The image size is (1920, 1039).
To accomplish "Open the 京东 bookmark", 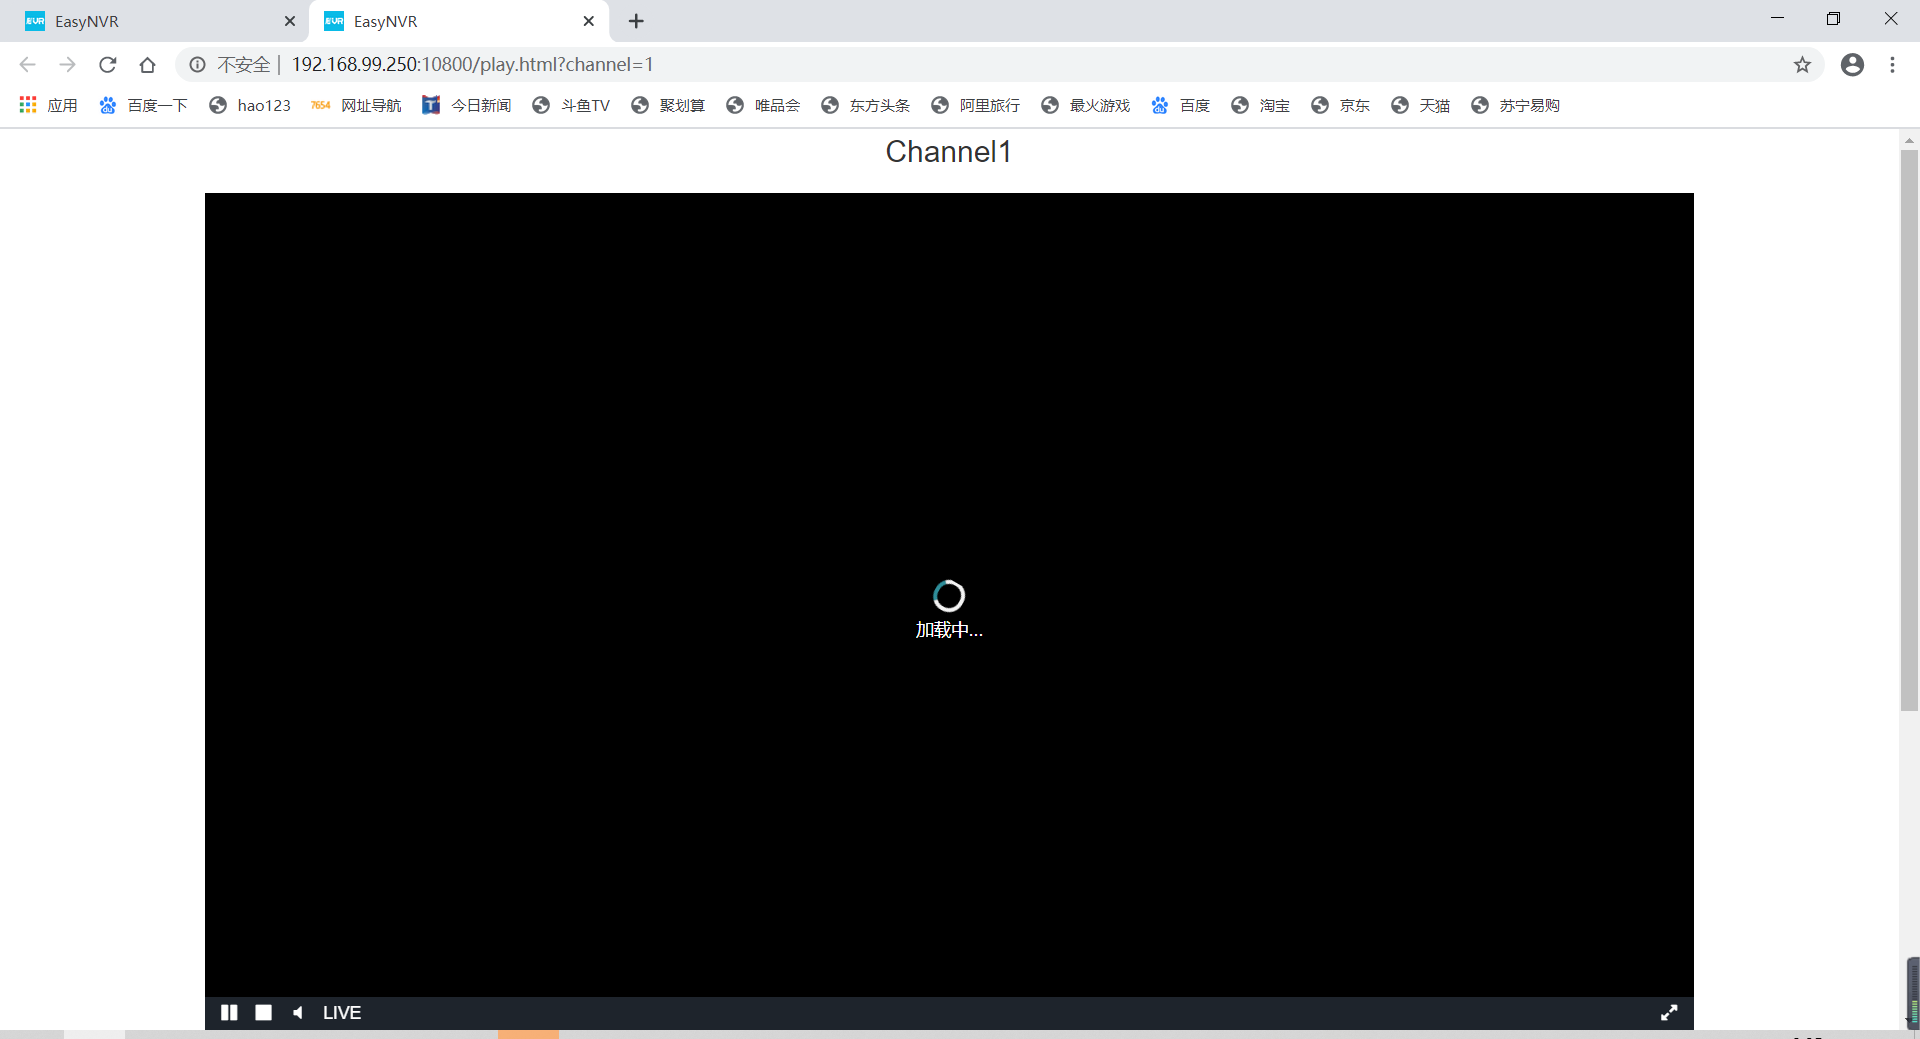I will (1340, 105).
